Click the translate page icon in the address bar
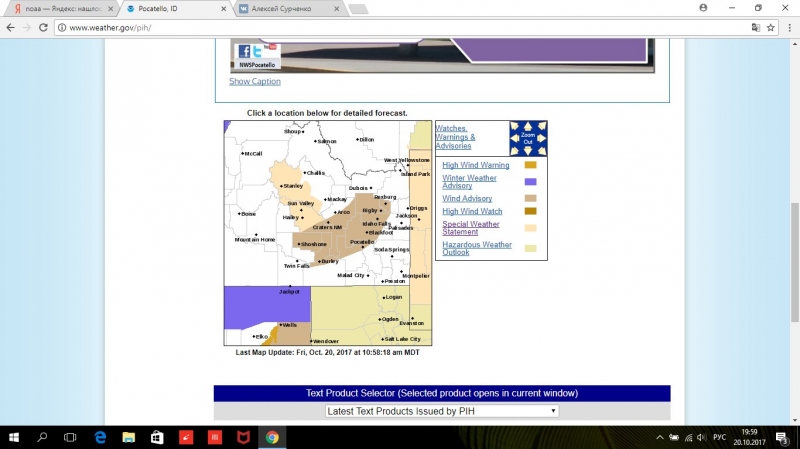This screenshot has height=449, width=800. coord(756,28)
